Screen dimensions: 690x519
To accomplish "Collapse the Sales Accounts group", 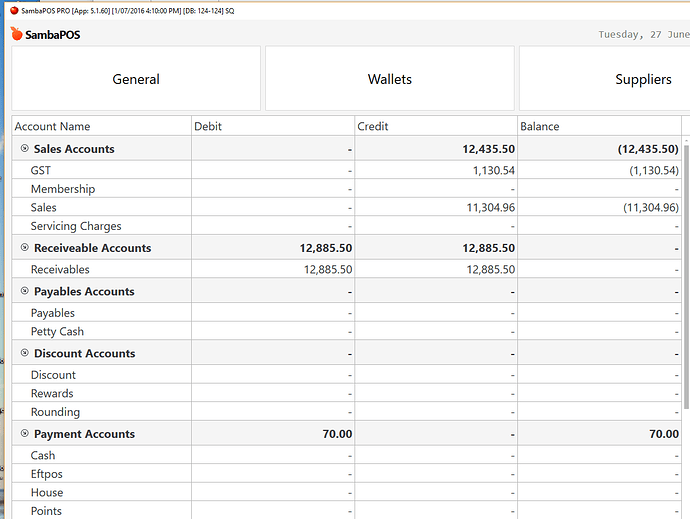I will point(25,148).
